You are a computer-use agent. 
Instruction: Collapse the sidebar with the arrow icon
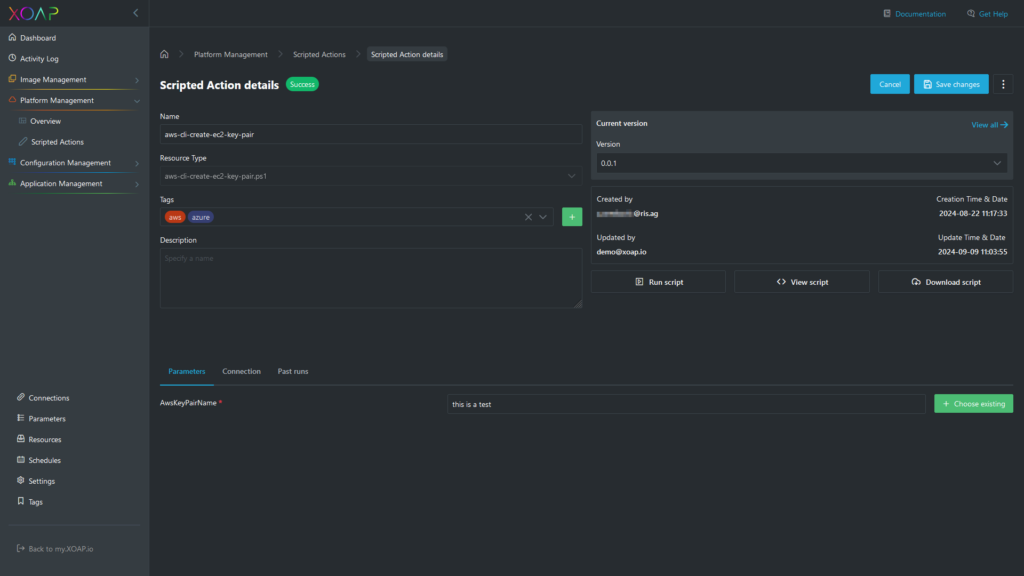pos(136,13)
